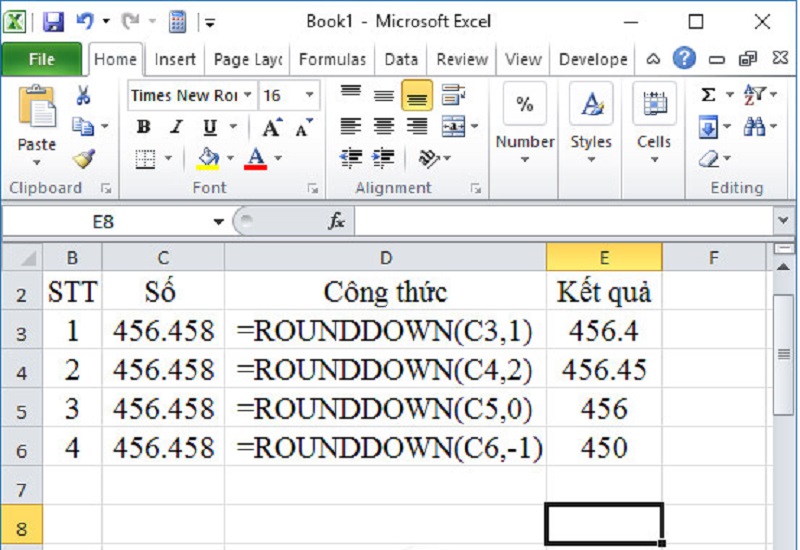Select cell with =ROUNDDOWN(C6,-1)
The image size is (800, 550).
point(386,447)
